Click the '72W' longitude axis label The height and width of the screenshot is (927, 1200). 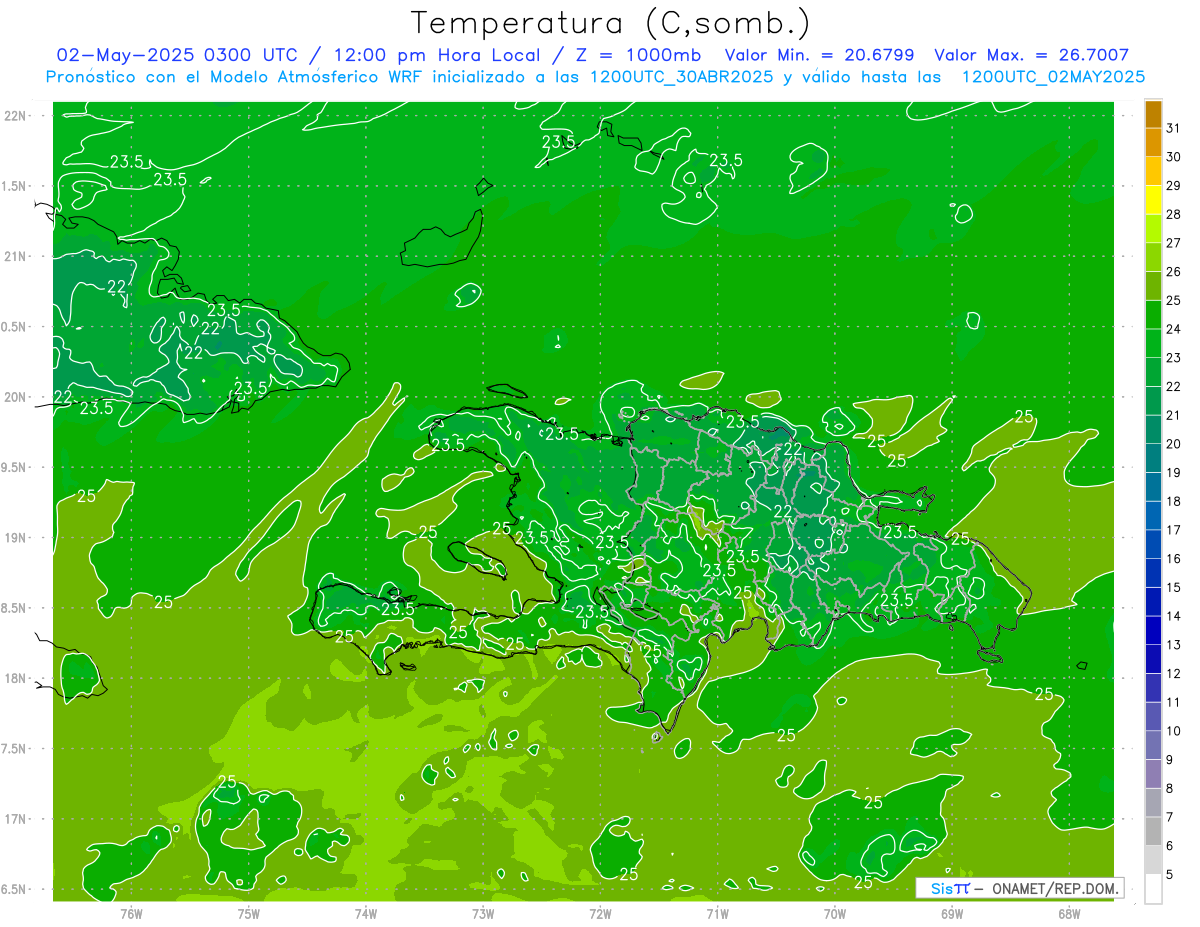pos(600,913)
